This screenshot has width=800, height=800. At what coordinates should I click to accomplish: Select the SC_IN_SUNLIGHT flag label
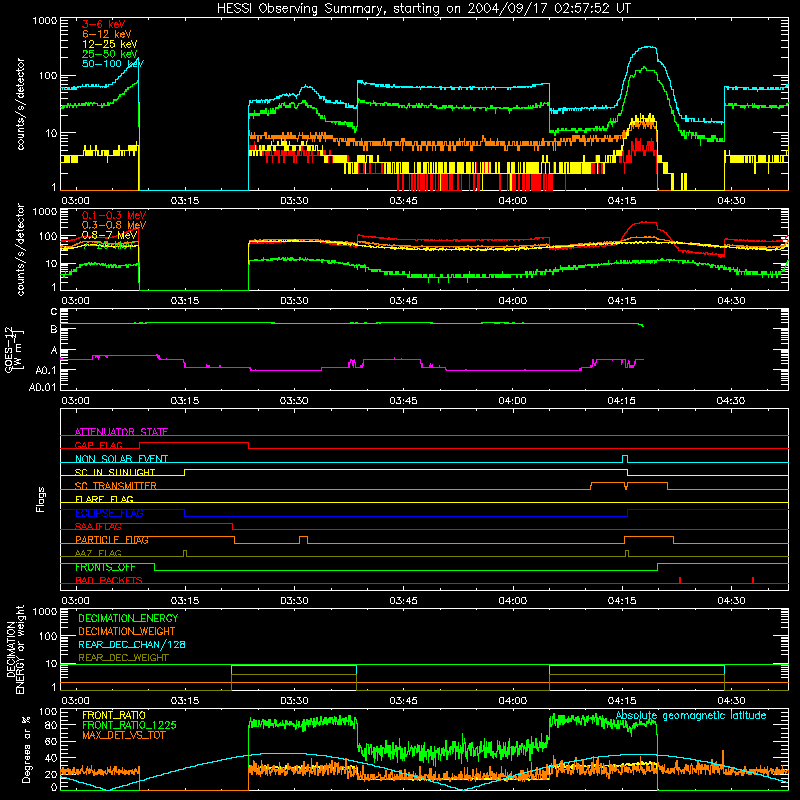coord(115,472)
